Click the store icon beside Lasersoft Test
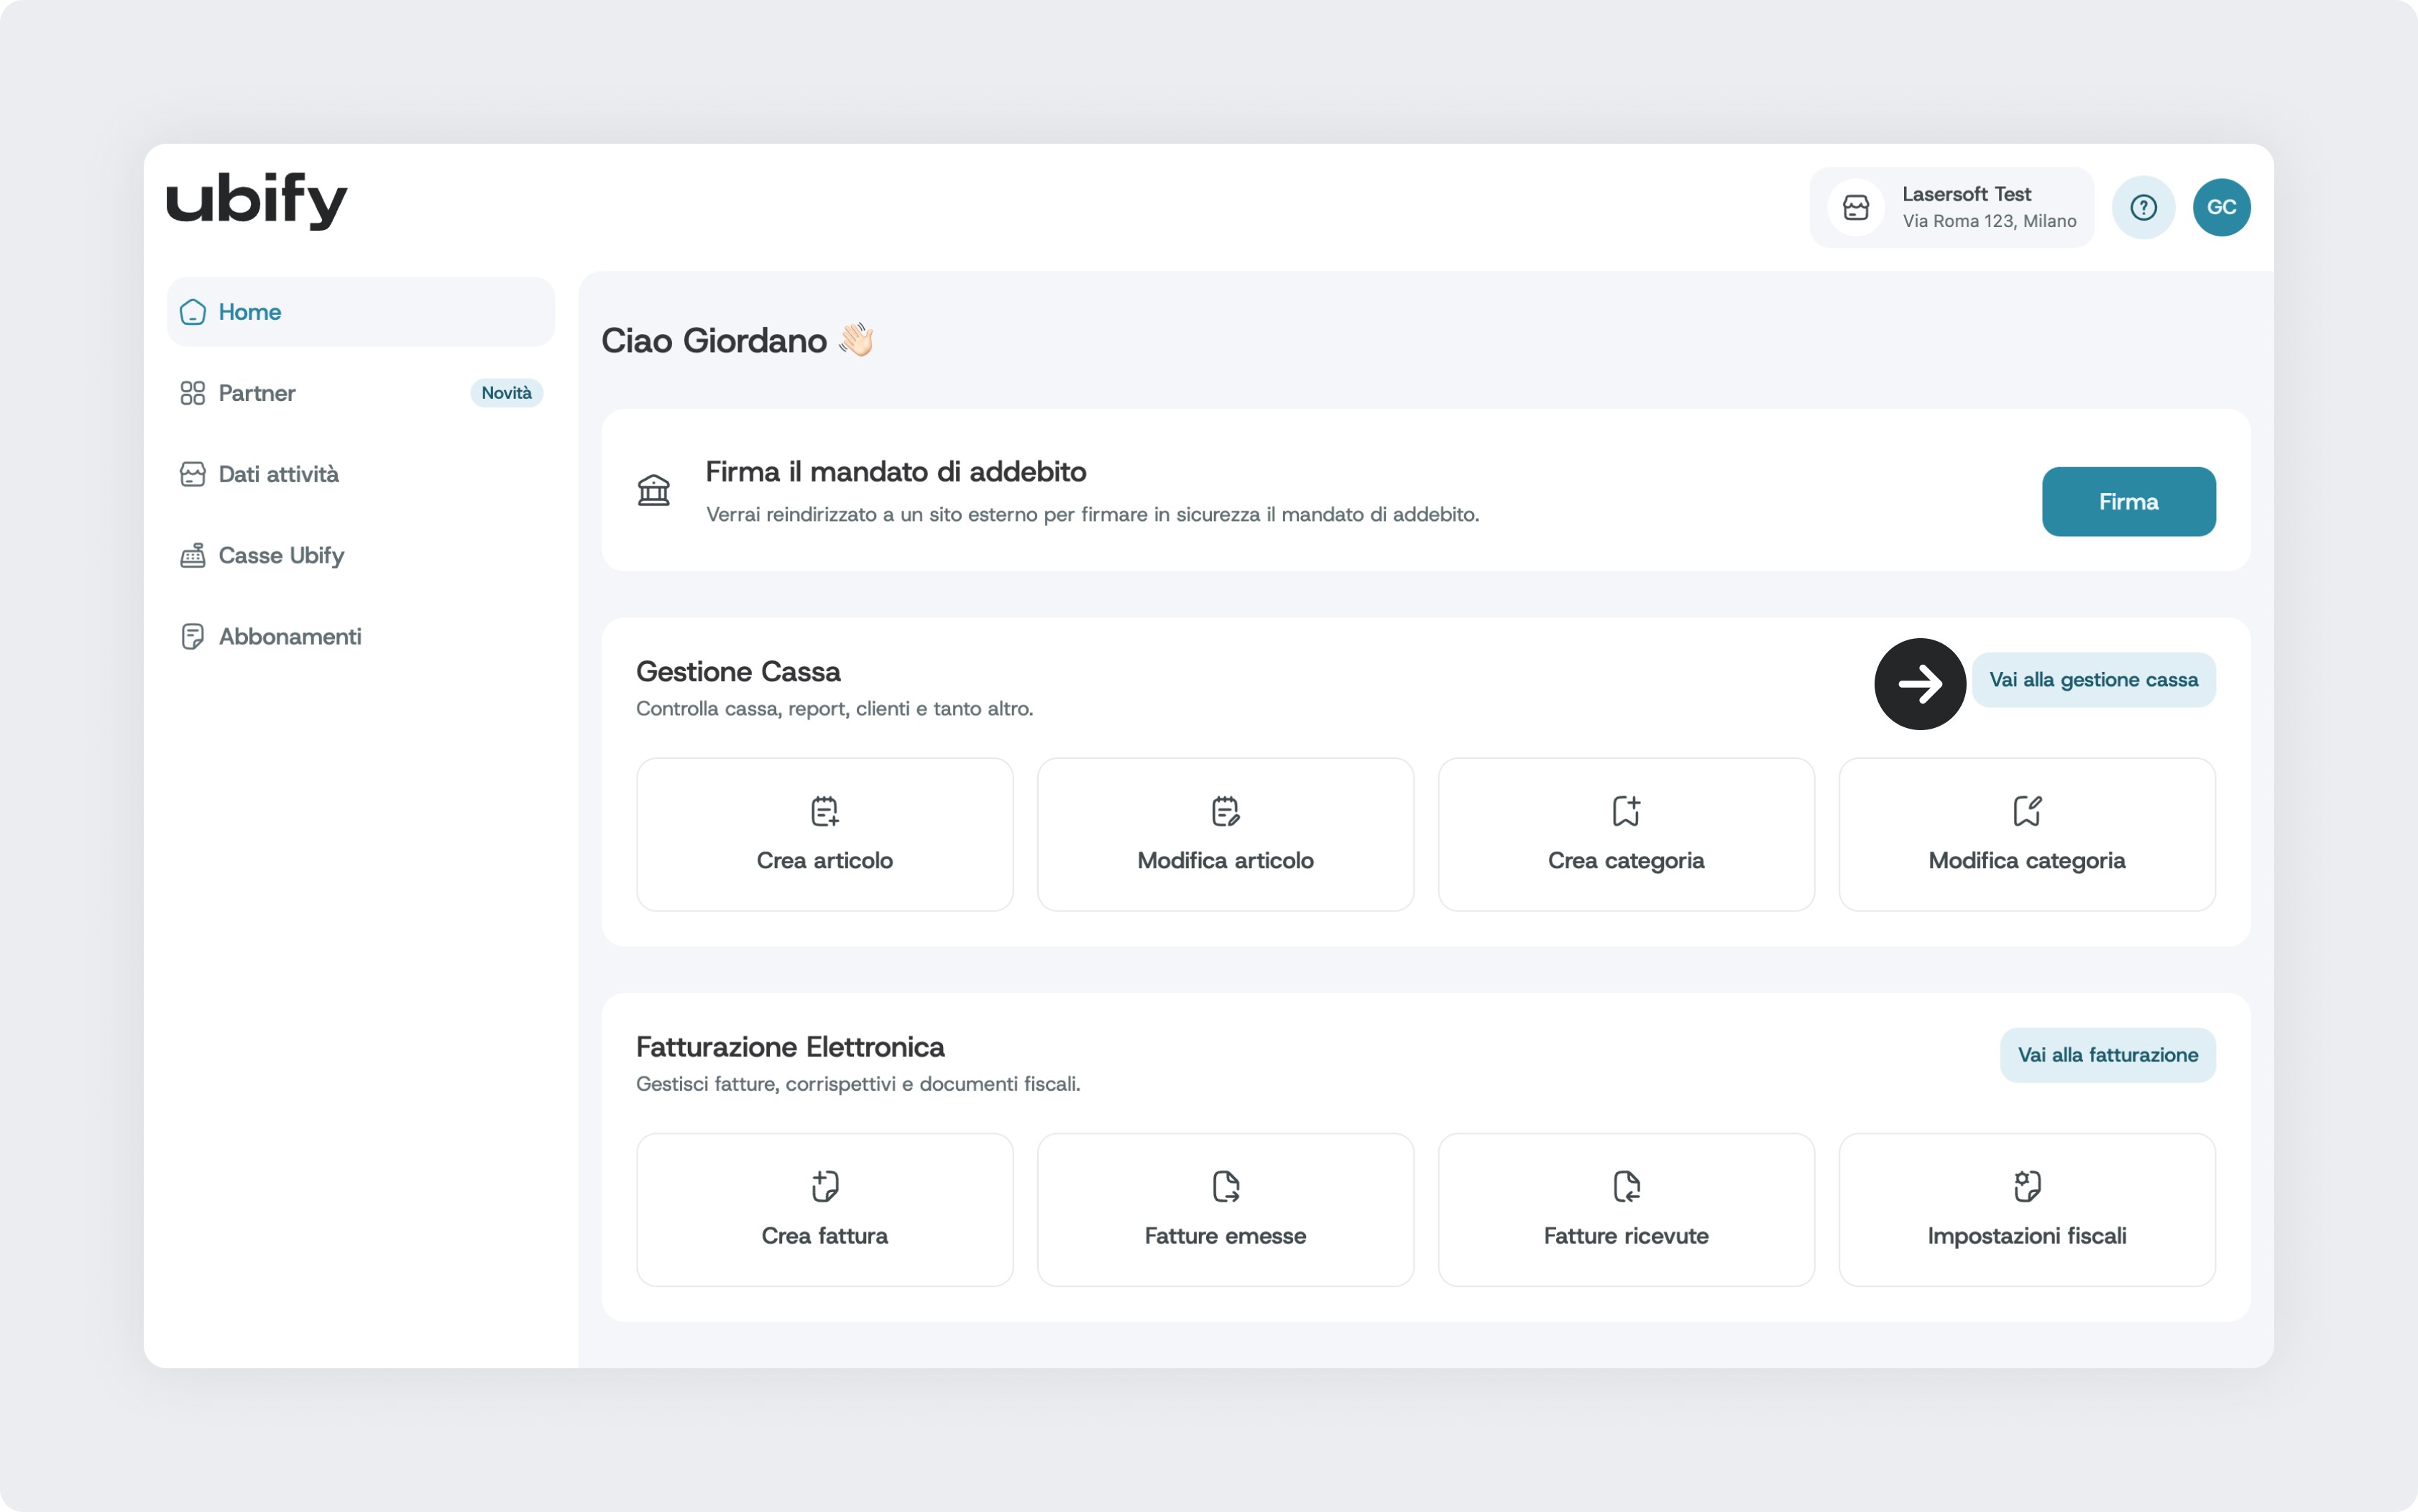 click(x=1856, y=207)
